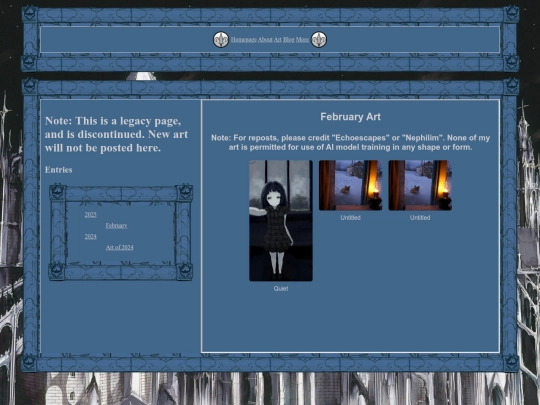Click the fleur-de-lis emblem right of More
Viewport: 540px width, 405px height.
319,40
